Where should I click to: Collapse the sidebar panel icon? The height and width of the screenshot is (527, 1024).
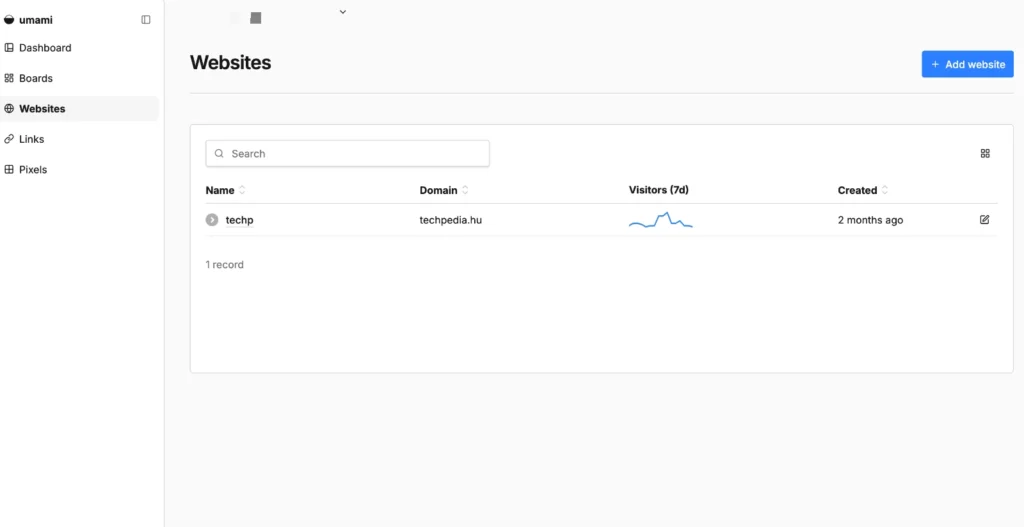(146, 20)
